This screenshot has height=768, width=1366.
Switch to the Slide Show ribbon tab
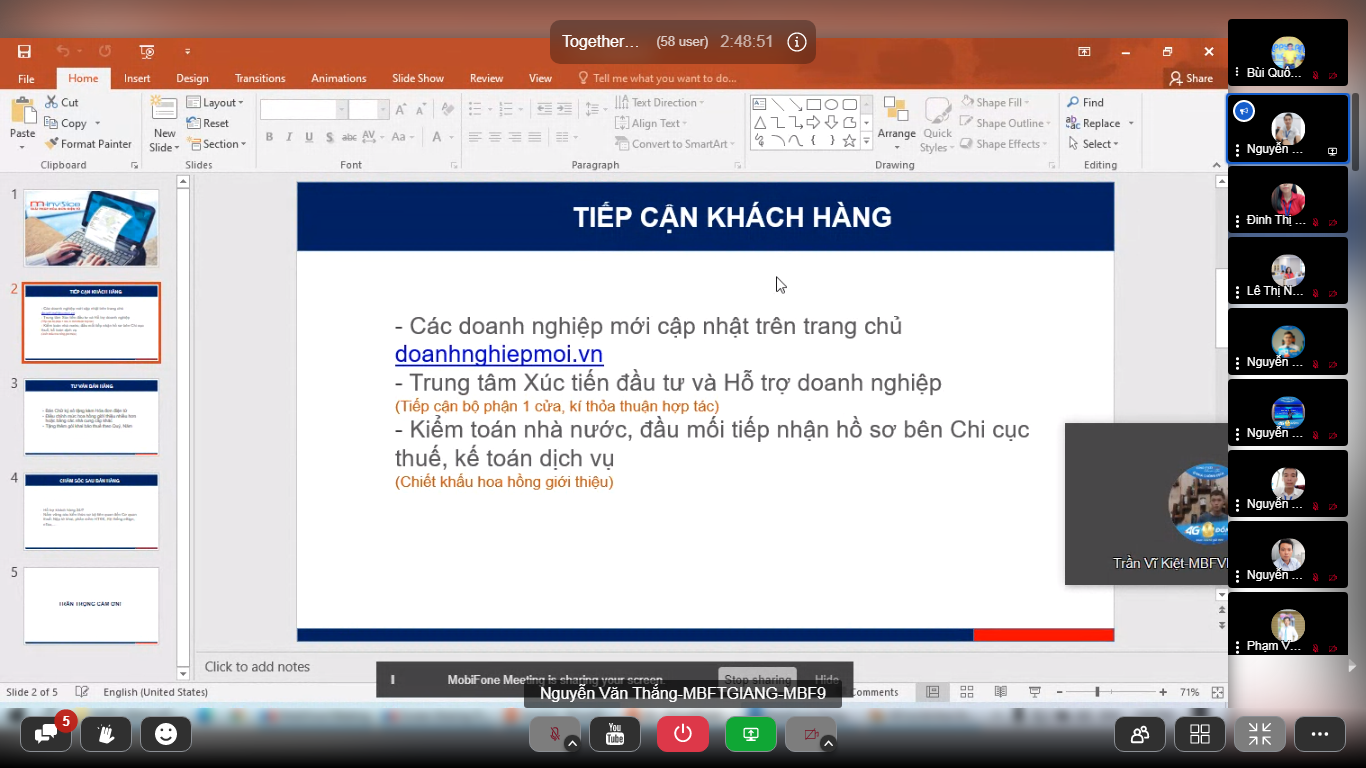point(418,78)
